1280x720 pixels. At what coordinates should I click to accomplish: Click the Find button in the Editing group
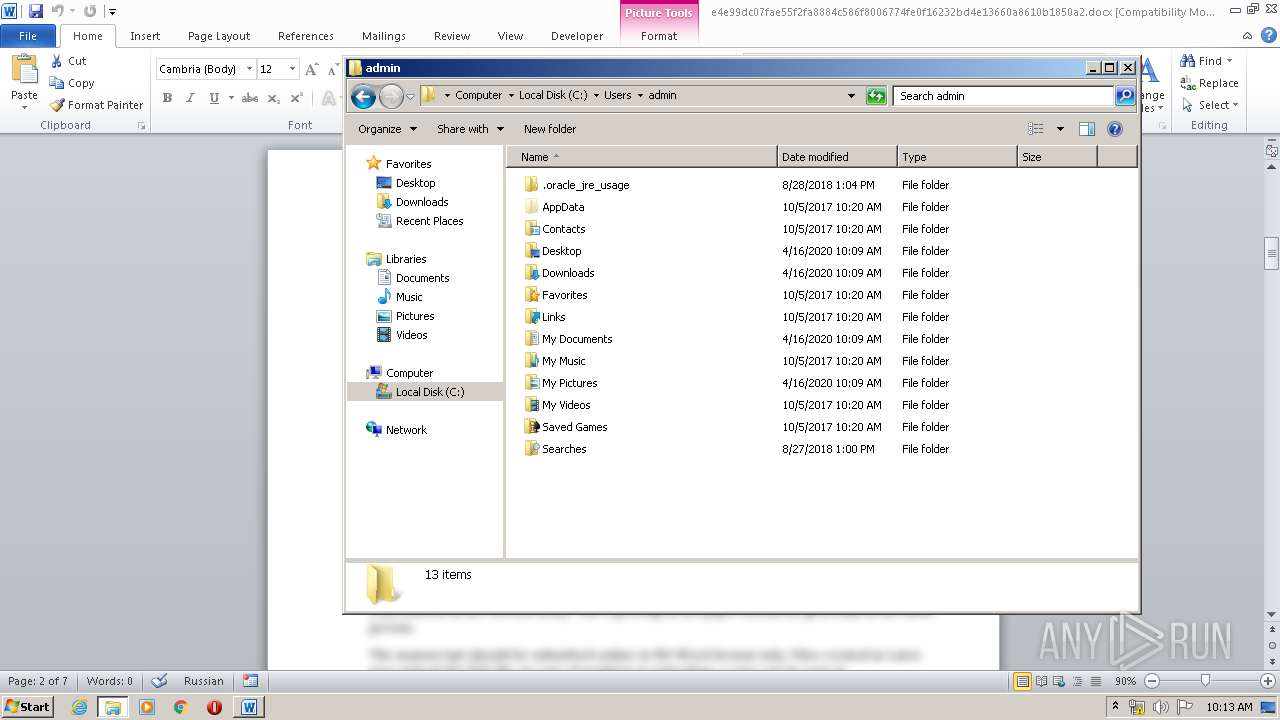1208,61
